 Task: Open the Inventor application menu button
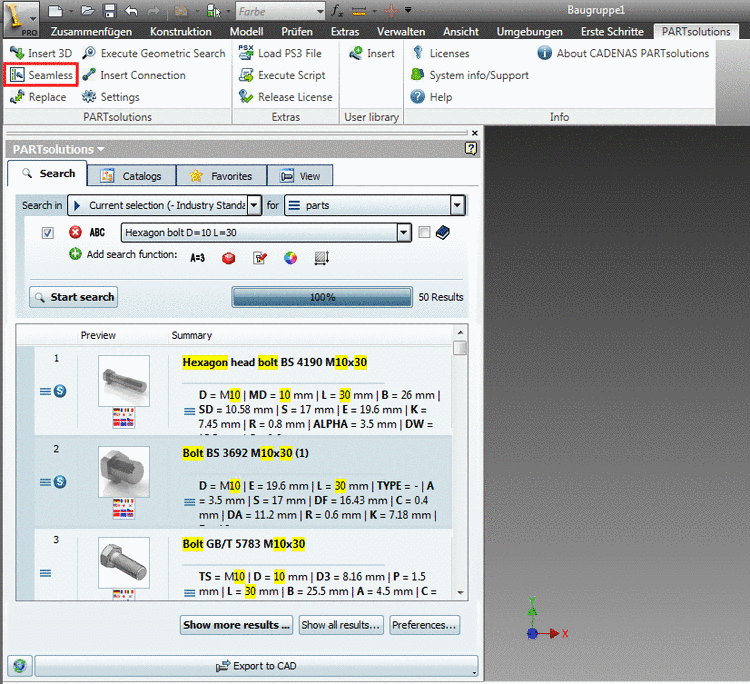coord(21,19)
